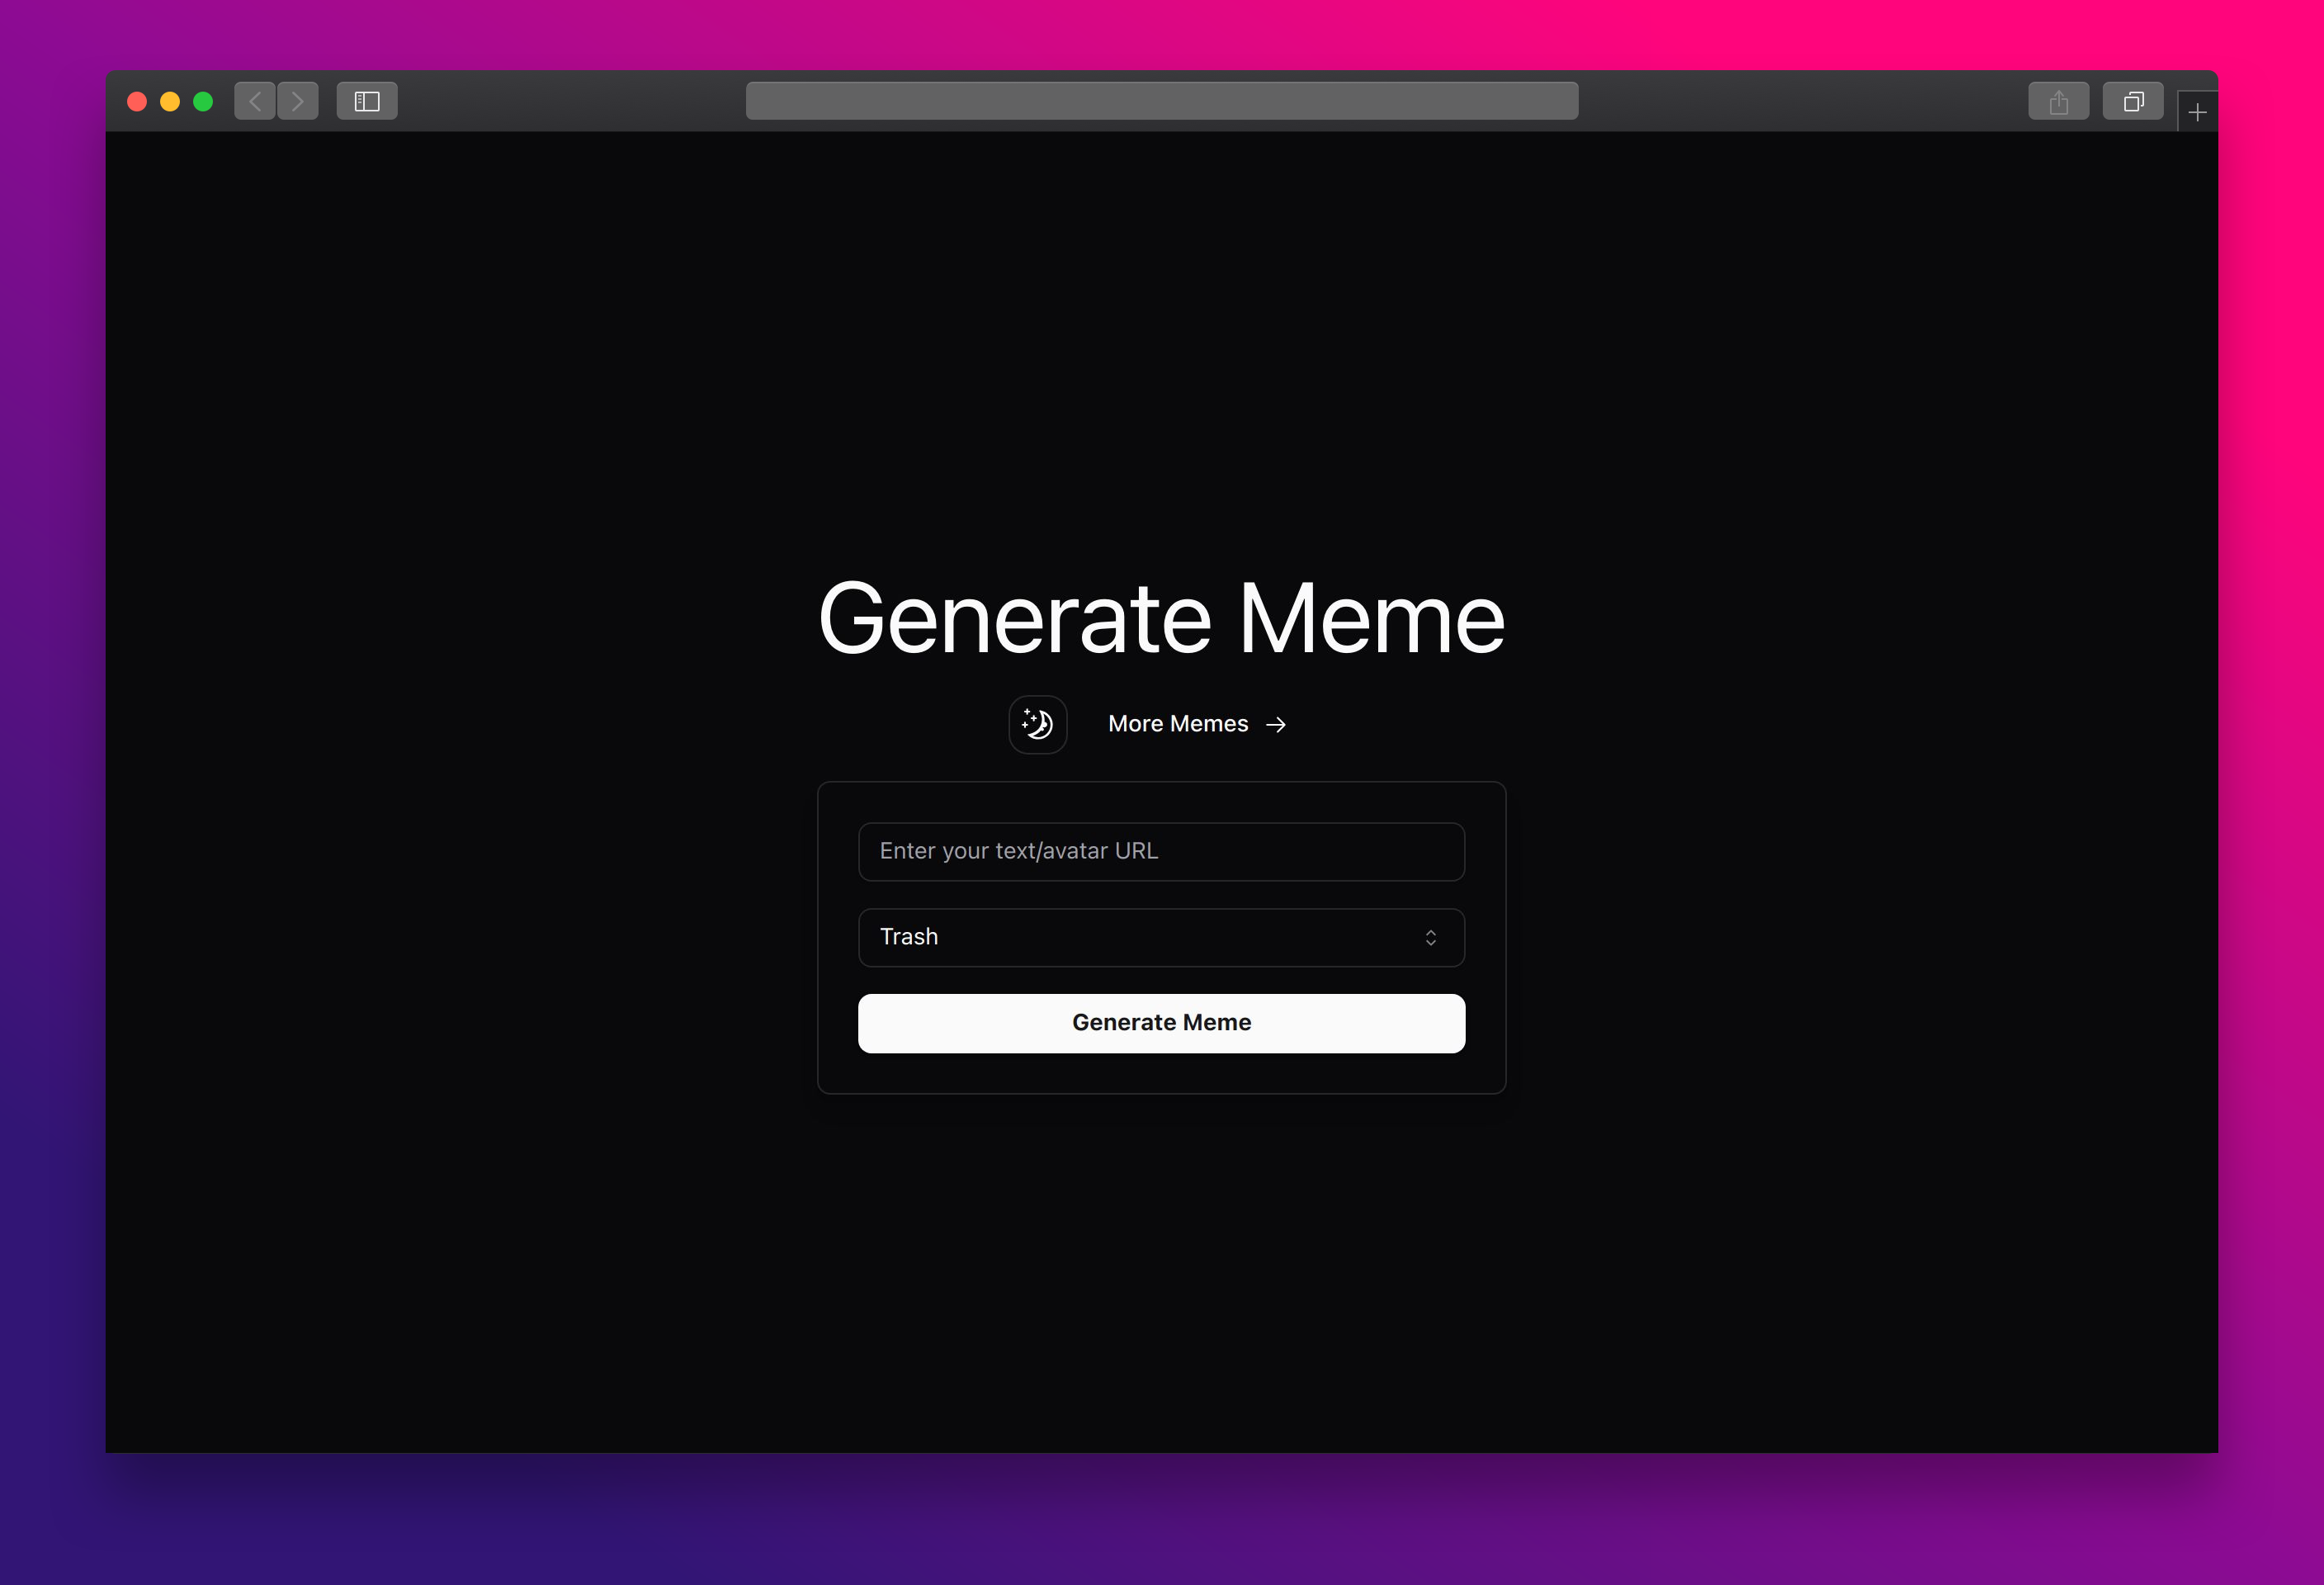Click the large Generate Meme heading
The height and width of the screenshot is (1585, 2324).
click(x=1161, y=618)
